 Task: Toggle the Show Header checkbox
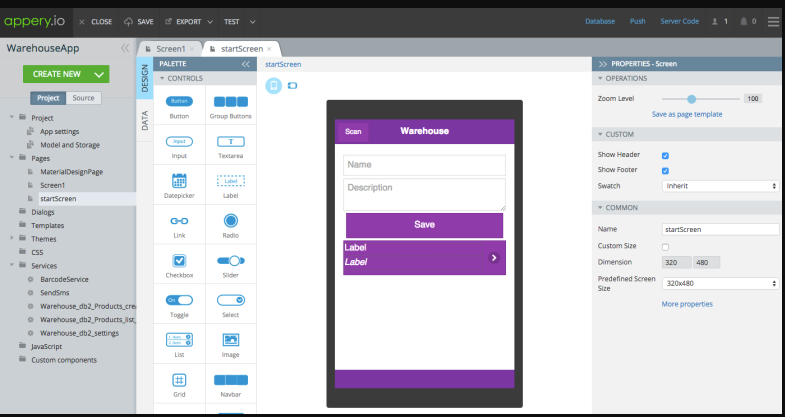pos(665,156)
